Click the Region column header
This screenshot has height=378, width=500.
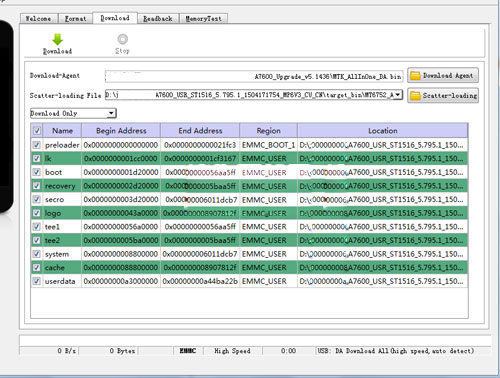(x=268, y=131)
